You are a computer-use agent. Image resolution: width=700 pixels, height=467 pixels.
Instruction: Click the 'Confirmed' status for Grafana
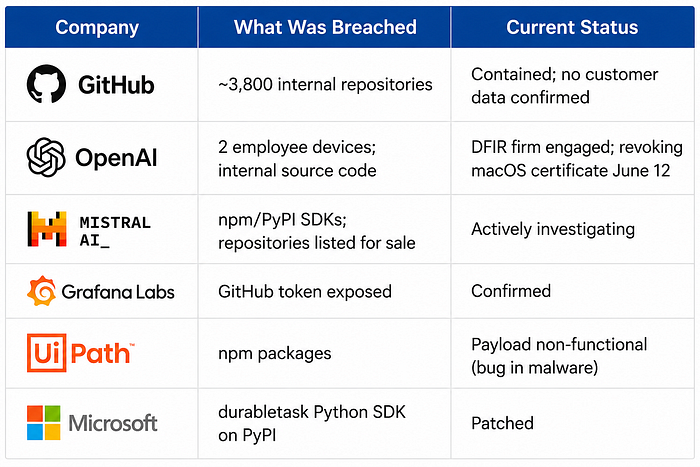tap(511, 291)
